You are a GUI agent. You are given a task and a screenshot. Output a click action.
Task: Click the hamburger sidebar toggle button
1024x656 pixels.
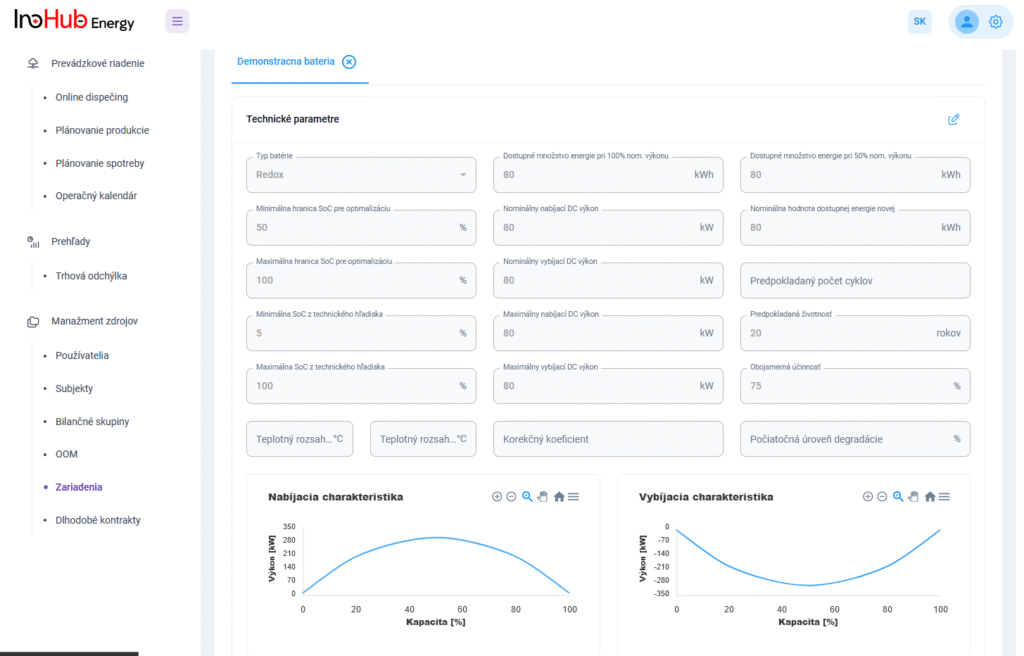(x=177, y=21)
